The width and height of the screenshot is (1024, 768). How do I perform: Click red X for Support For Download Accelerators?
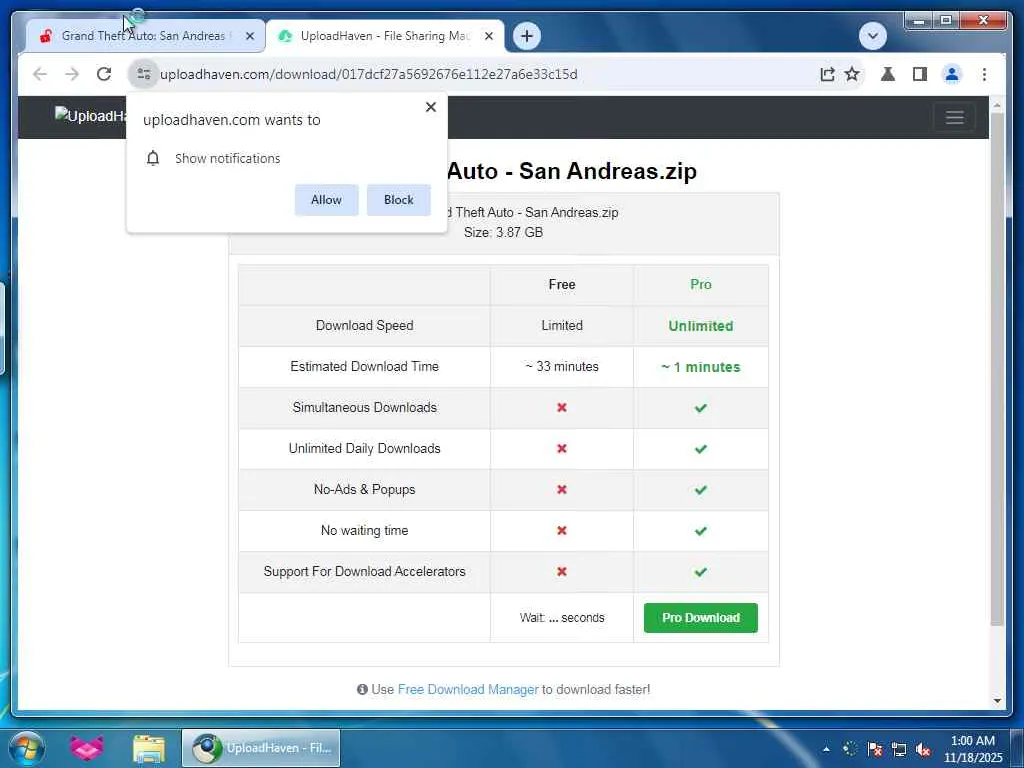pos(562,571)
